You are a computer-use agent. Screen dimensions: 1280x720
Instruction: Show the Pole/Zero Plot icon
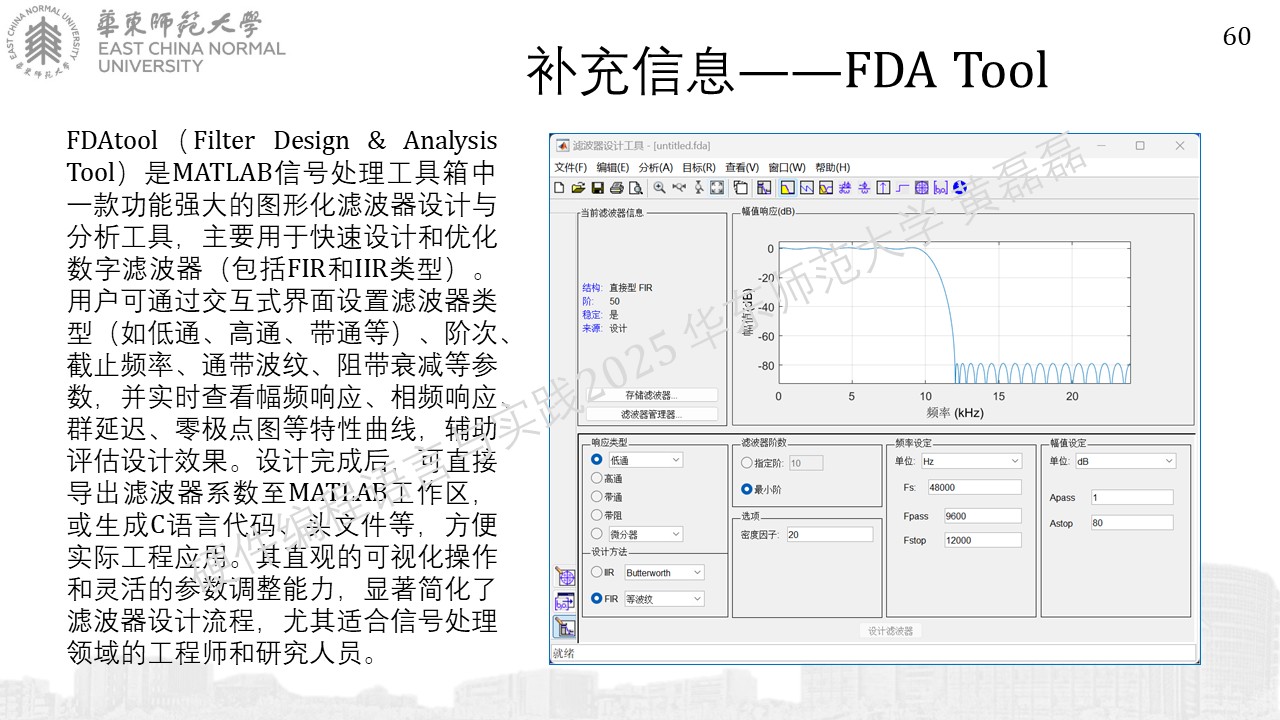click(x=921, y=187)
